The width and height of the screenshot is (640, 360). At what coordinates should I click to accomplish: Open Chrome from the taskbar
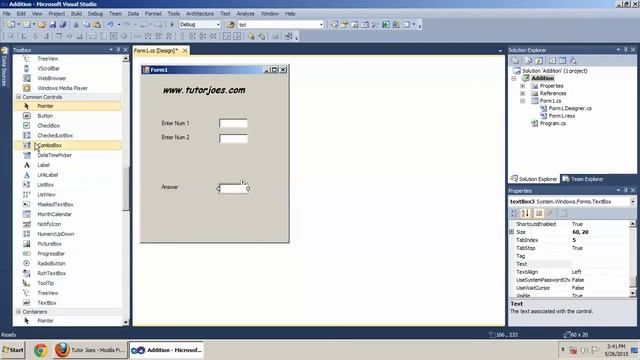click(40, 350)
